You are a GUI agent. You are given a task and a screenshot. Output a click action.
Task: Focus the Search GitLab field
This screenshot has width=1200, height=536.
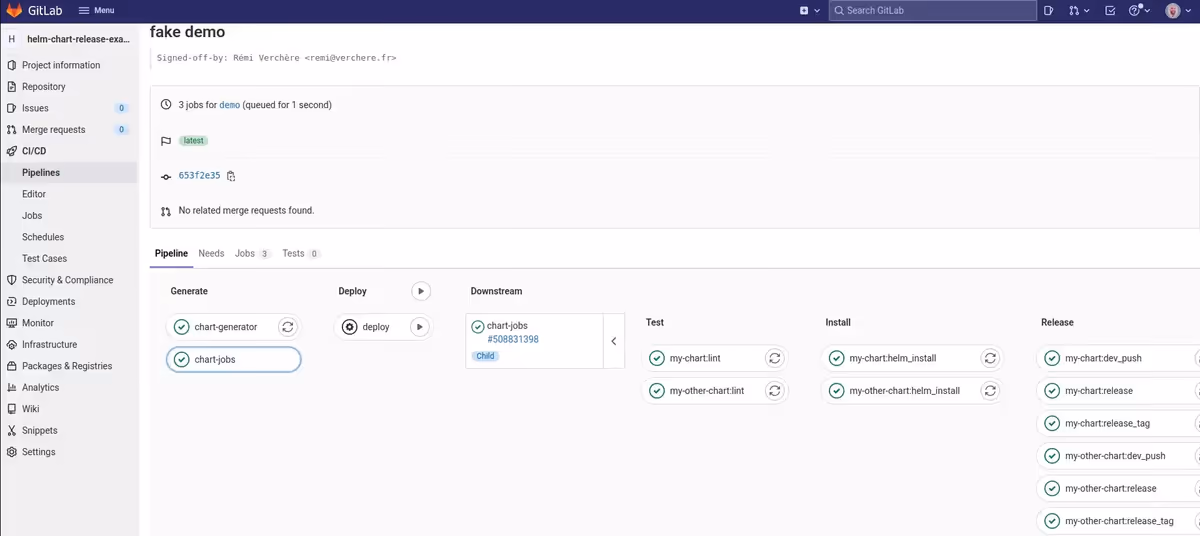(935, 11)
